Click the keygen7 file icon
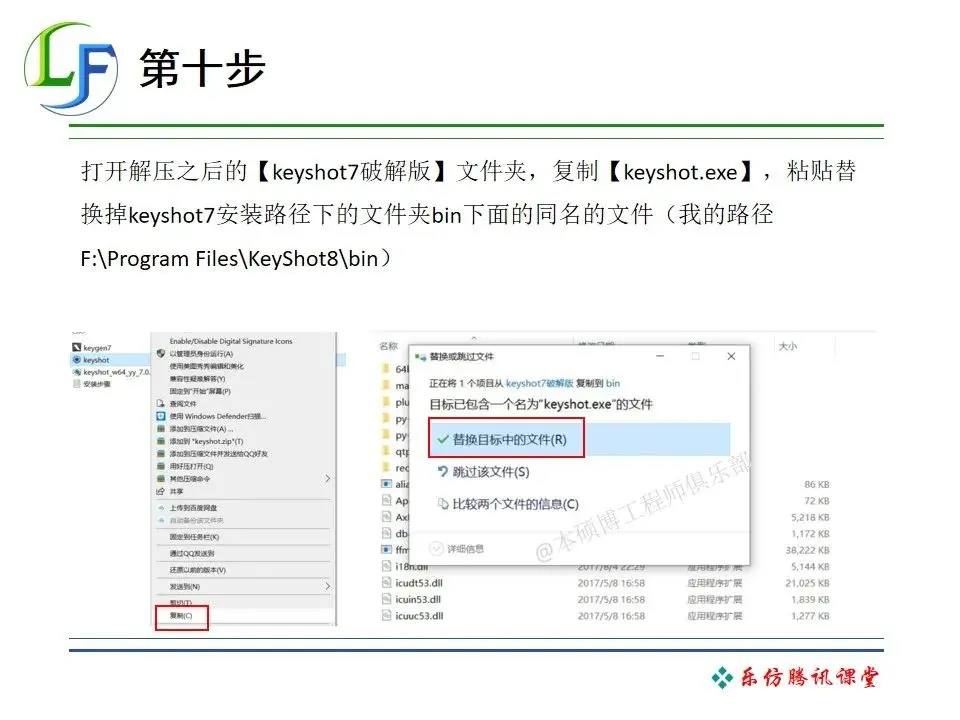Screen dimensions: 960x720 pos(77,348)
